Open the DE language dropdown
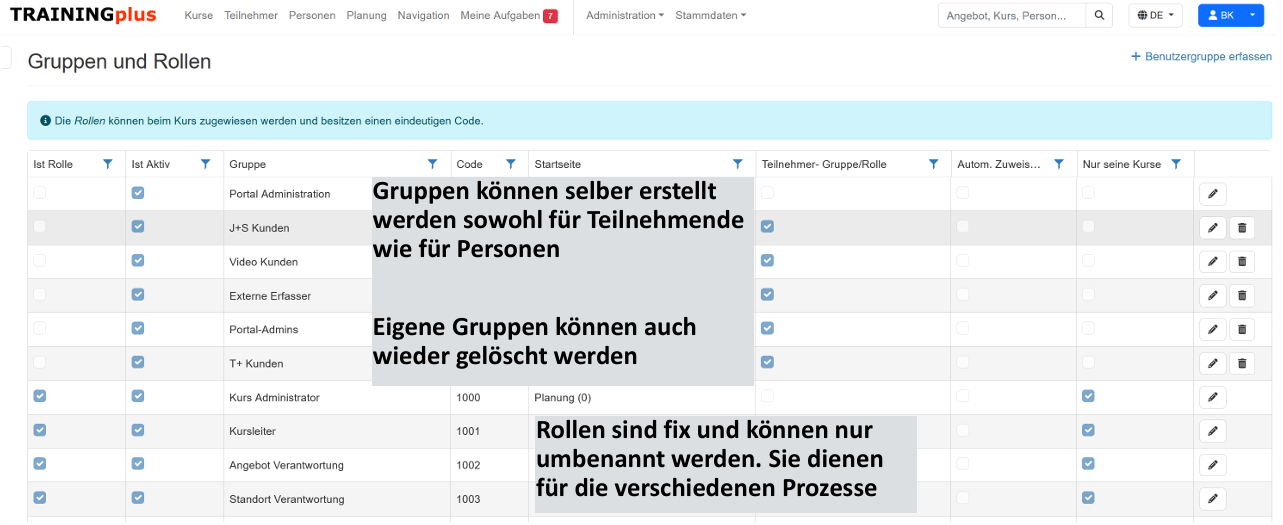The image size is (1283, 525). click(x=1155, y=15)
